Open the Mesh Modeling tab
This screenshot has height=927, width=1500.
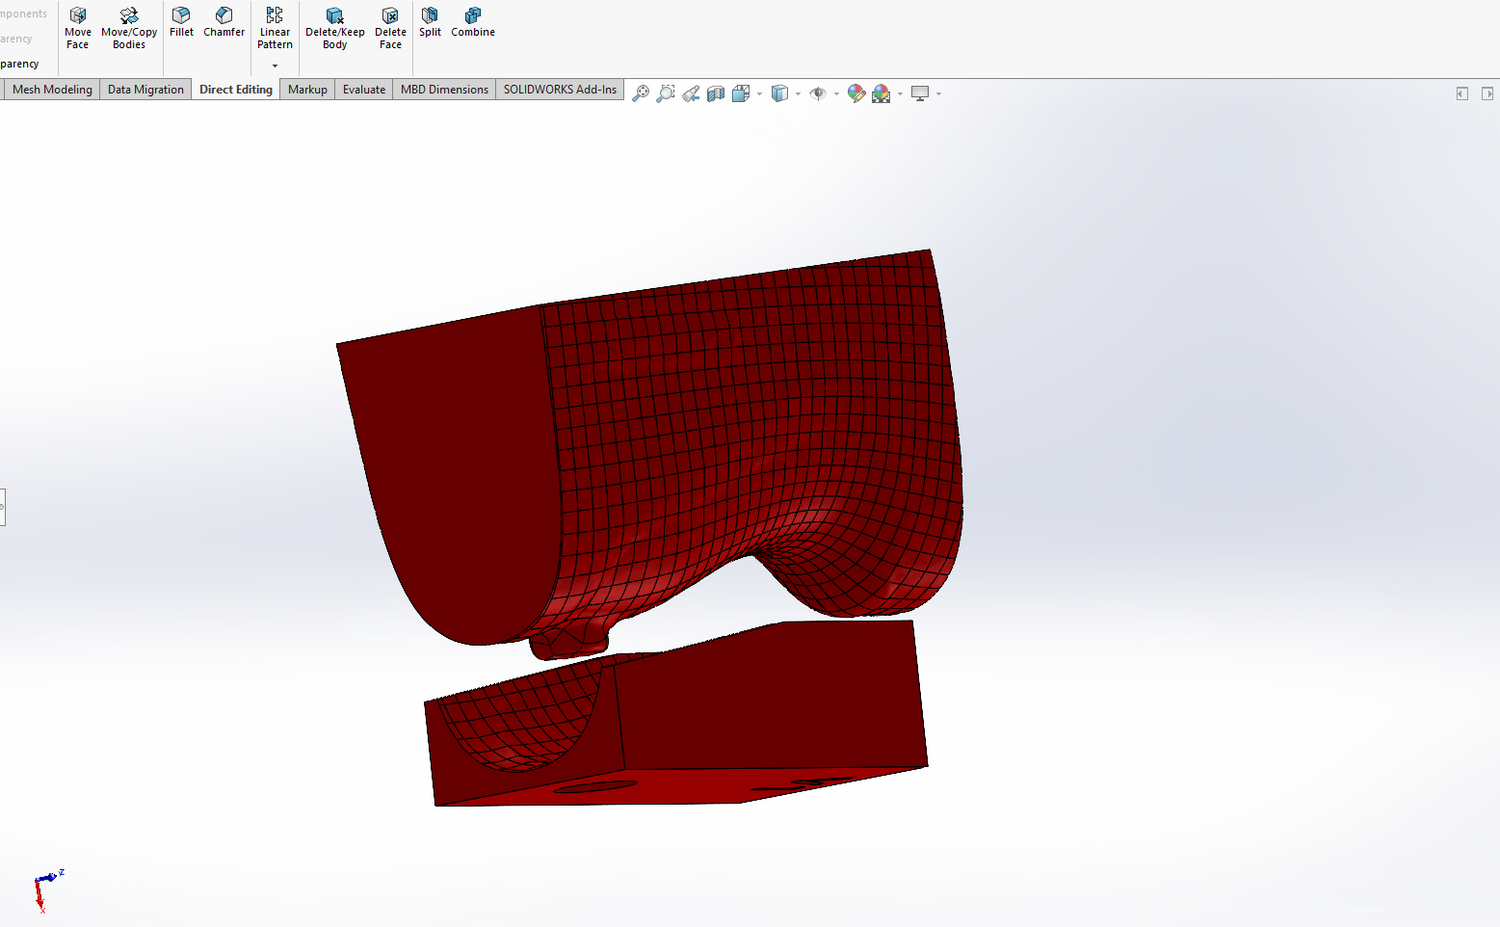point(52,89)
